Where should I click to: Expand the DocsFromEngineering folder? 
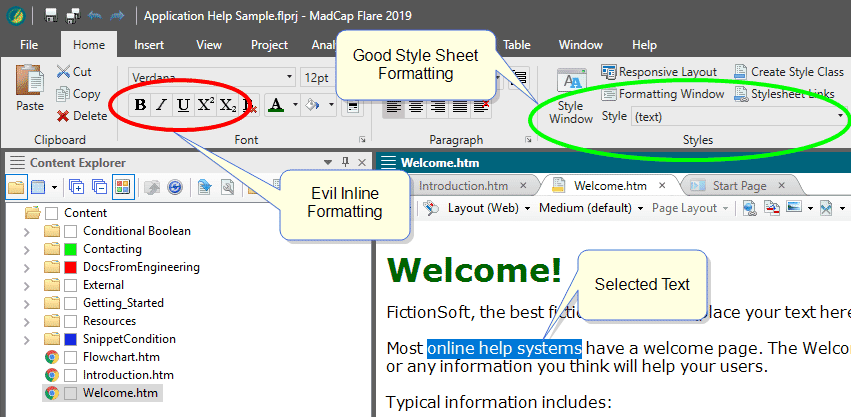(x=27, y=268)
